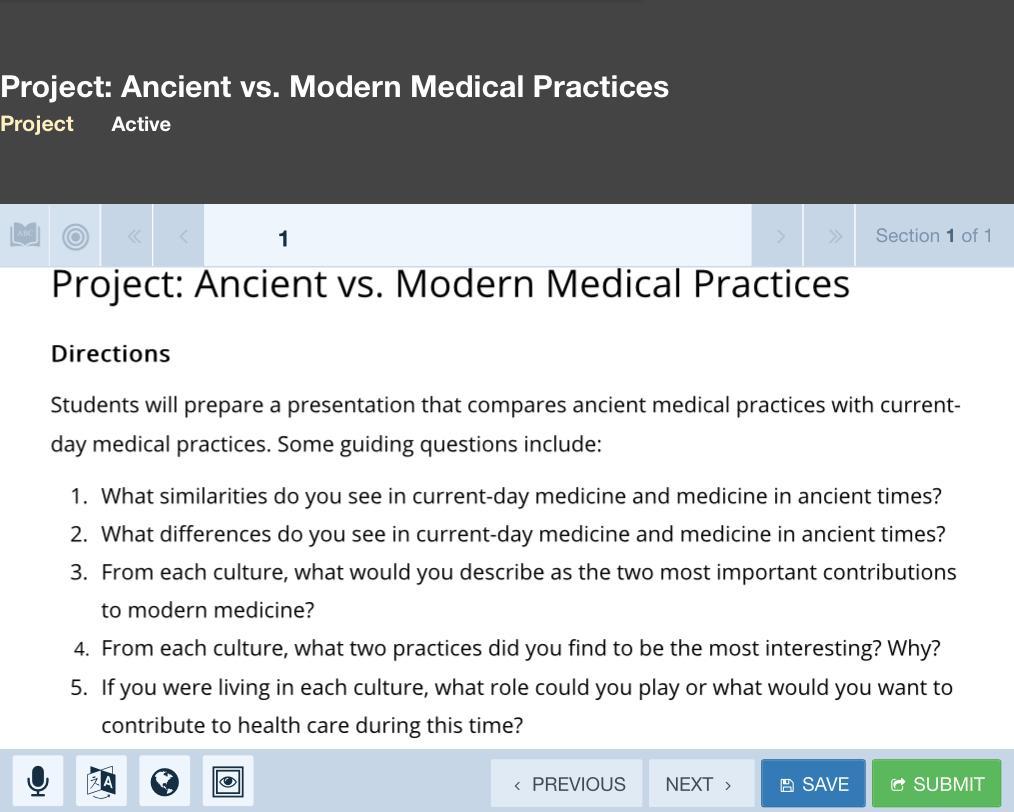This screenshot has height=812, width=1014.
Task: Click the PREVIOUS button
Action: [569, 784]
